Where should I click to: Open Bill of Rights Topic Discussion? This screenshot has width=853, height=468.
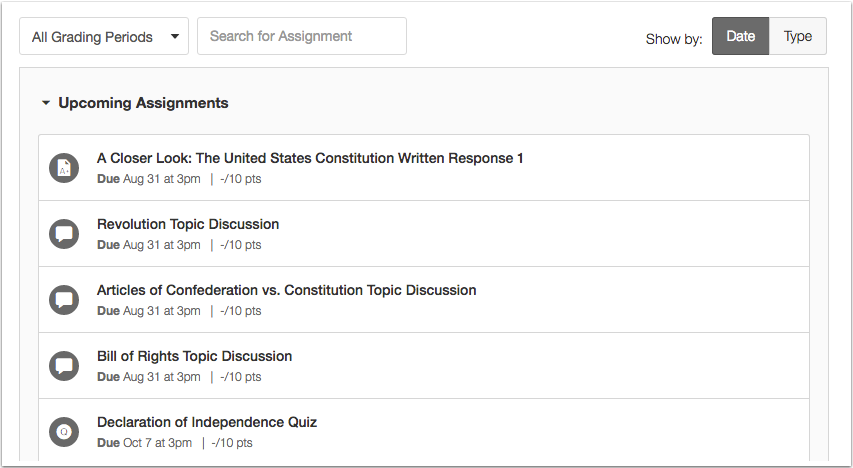(x=194, y=356)
